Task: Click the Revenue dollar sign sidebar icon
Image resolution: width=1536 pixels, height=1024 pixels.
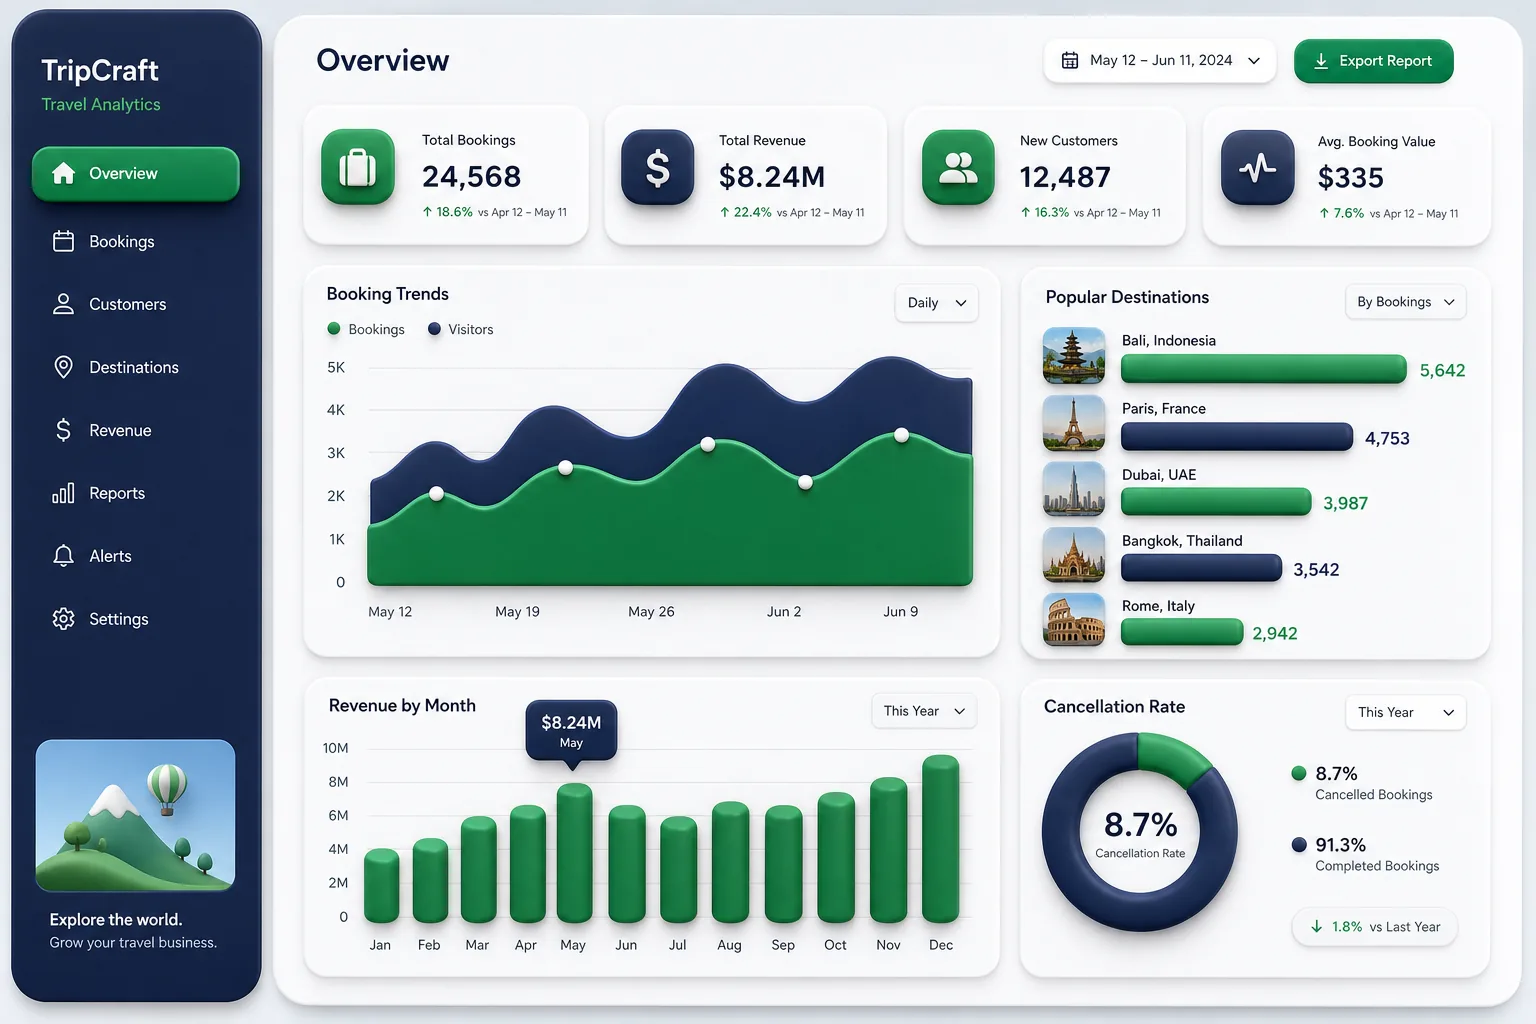Action: (63, 430)
